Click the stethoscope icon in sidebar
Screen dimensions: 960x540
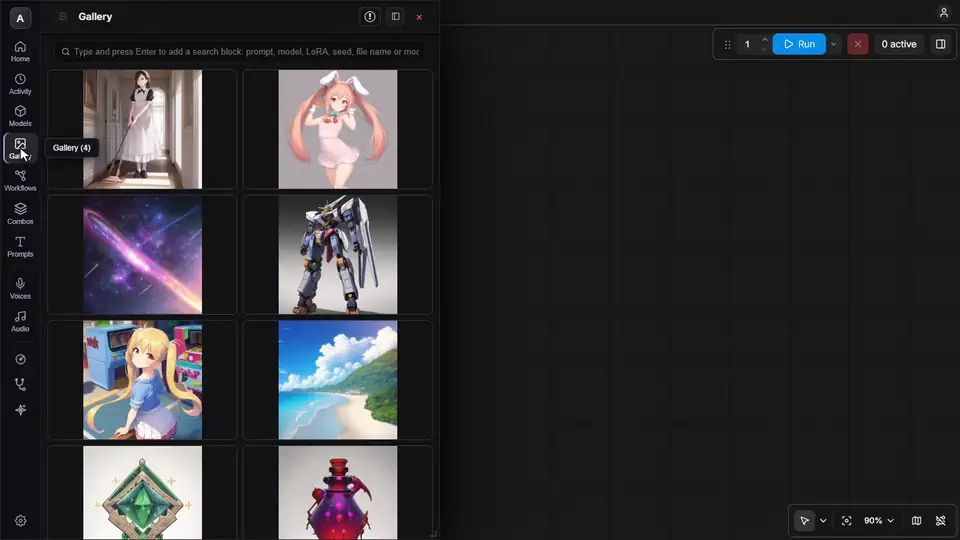(20, 384)
